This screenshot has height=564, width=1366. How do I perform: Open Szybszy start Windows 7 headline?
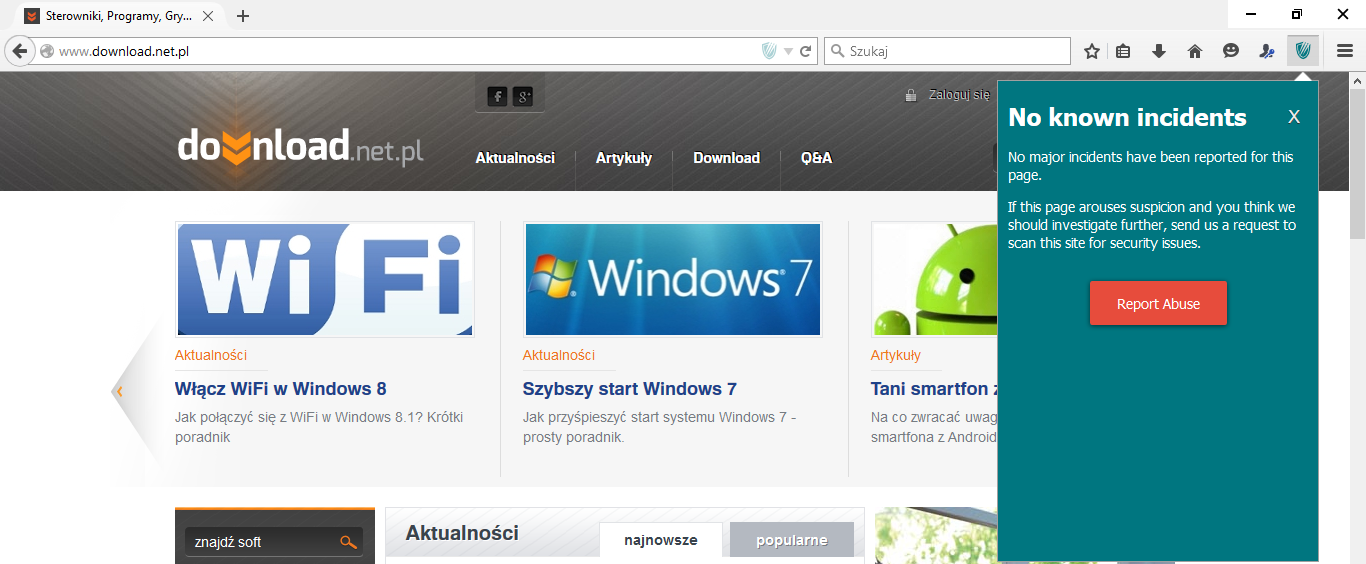pos(630,389)
